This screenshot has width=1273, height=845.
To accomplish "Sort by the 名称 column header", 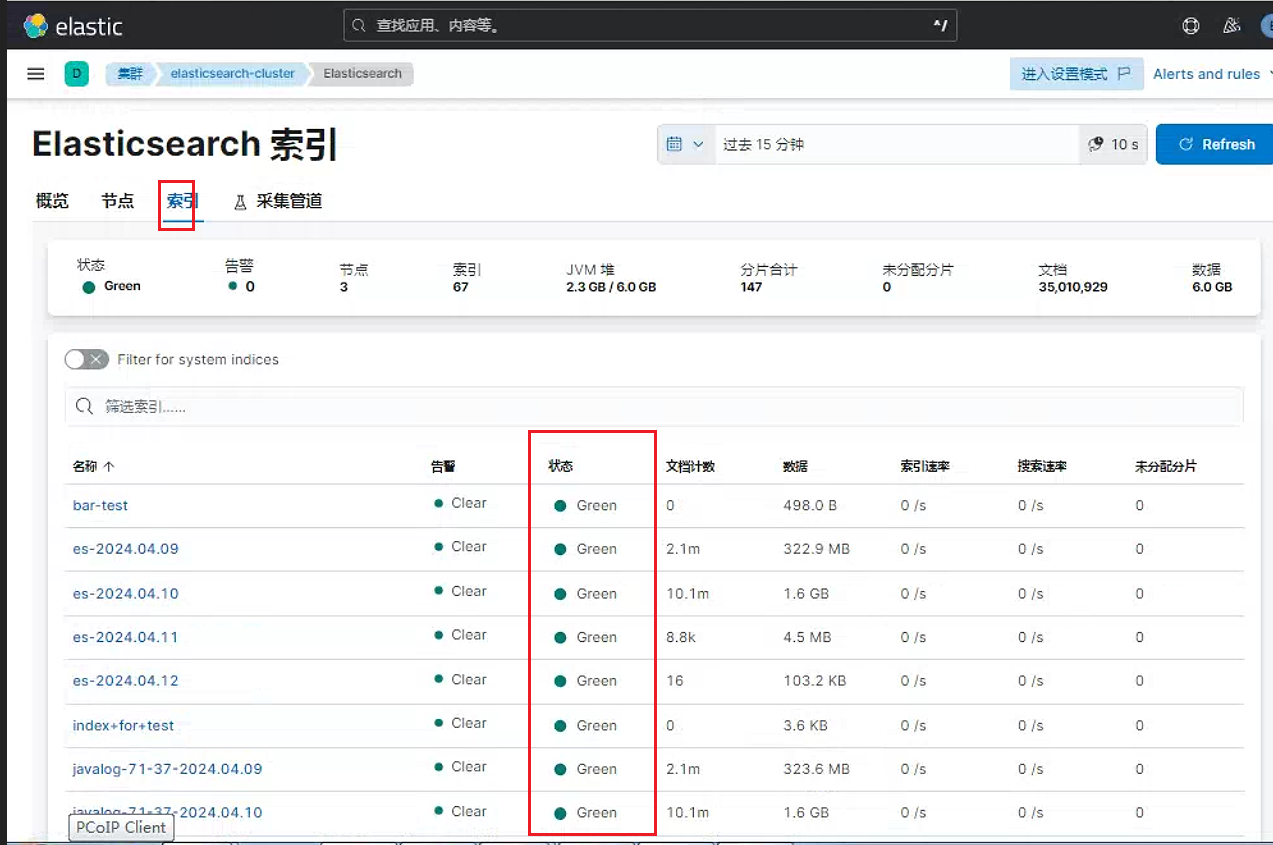I will coord(93,466).
